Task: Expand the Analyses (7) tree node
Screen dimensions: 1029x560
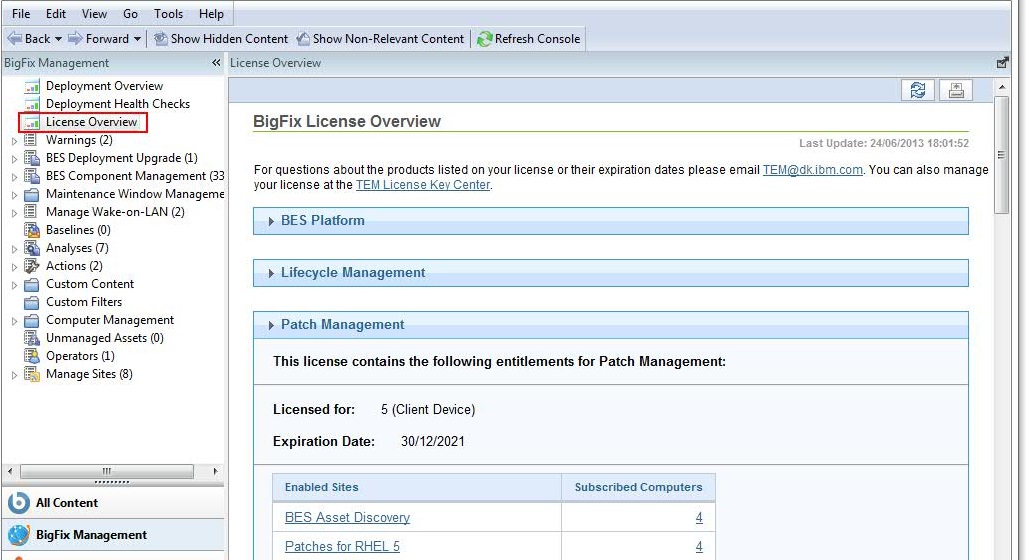Action: 14,249
